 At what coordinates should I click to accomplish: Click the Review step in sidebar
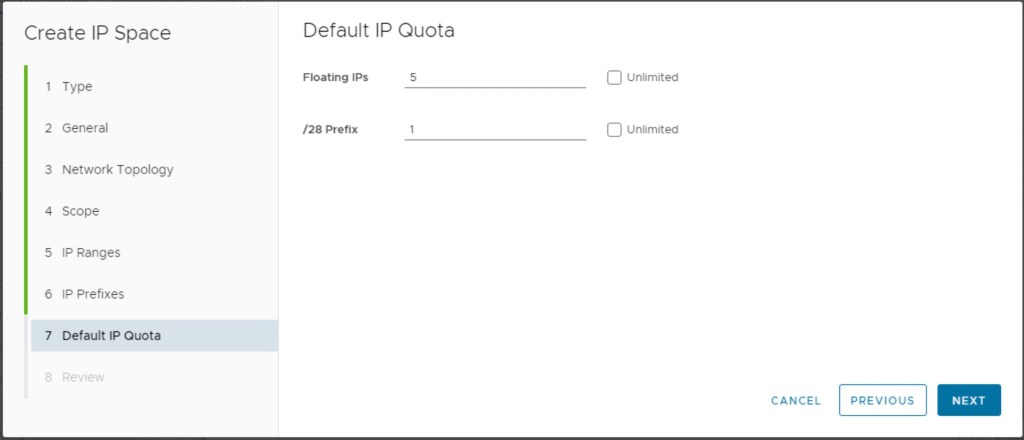82,377
